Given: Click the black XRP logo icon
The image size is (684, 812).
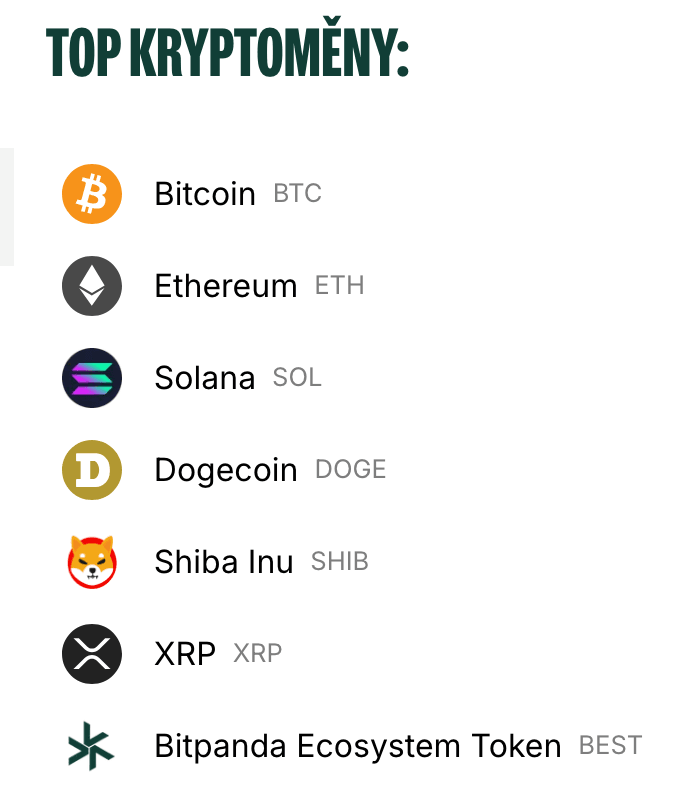Looking at the screenshot, I should 91,654.
